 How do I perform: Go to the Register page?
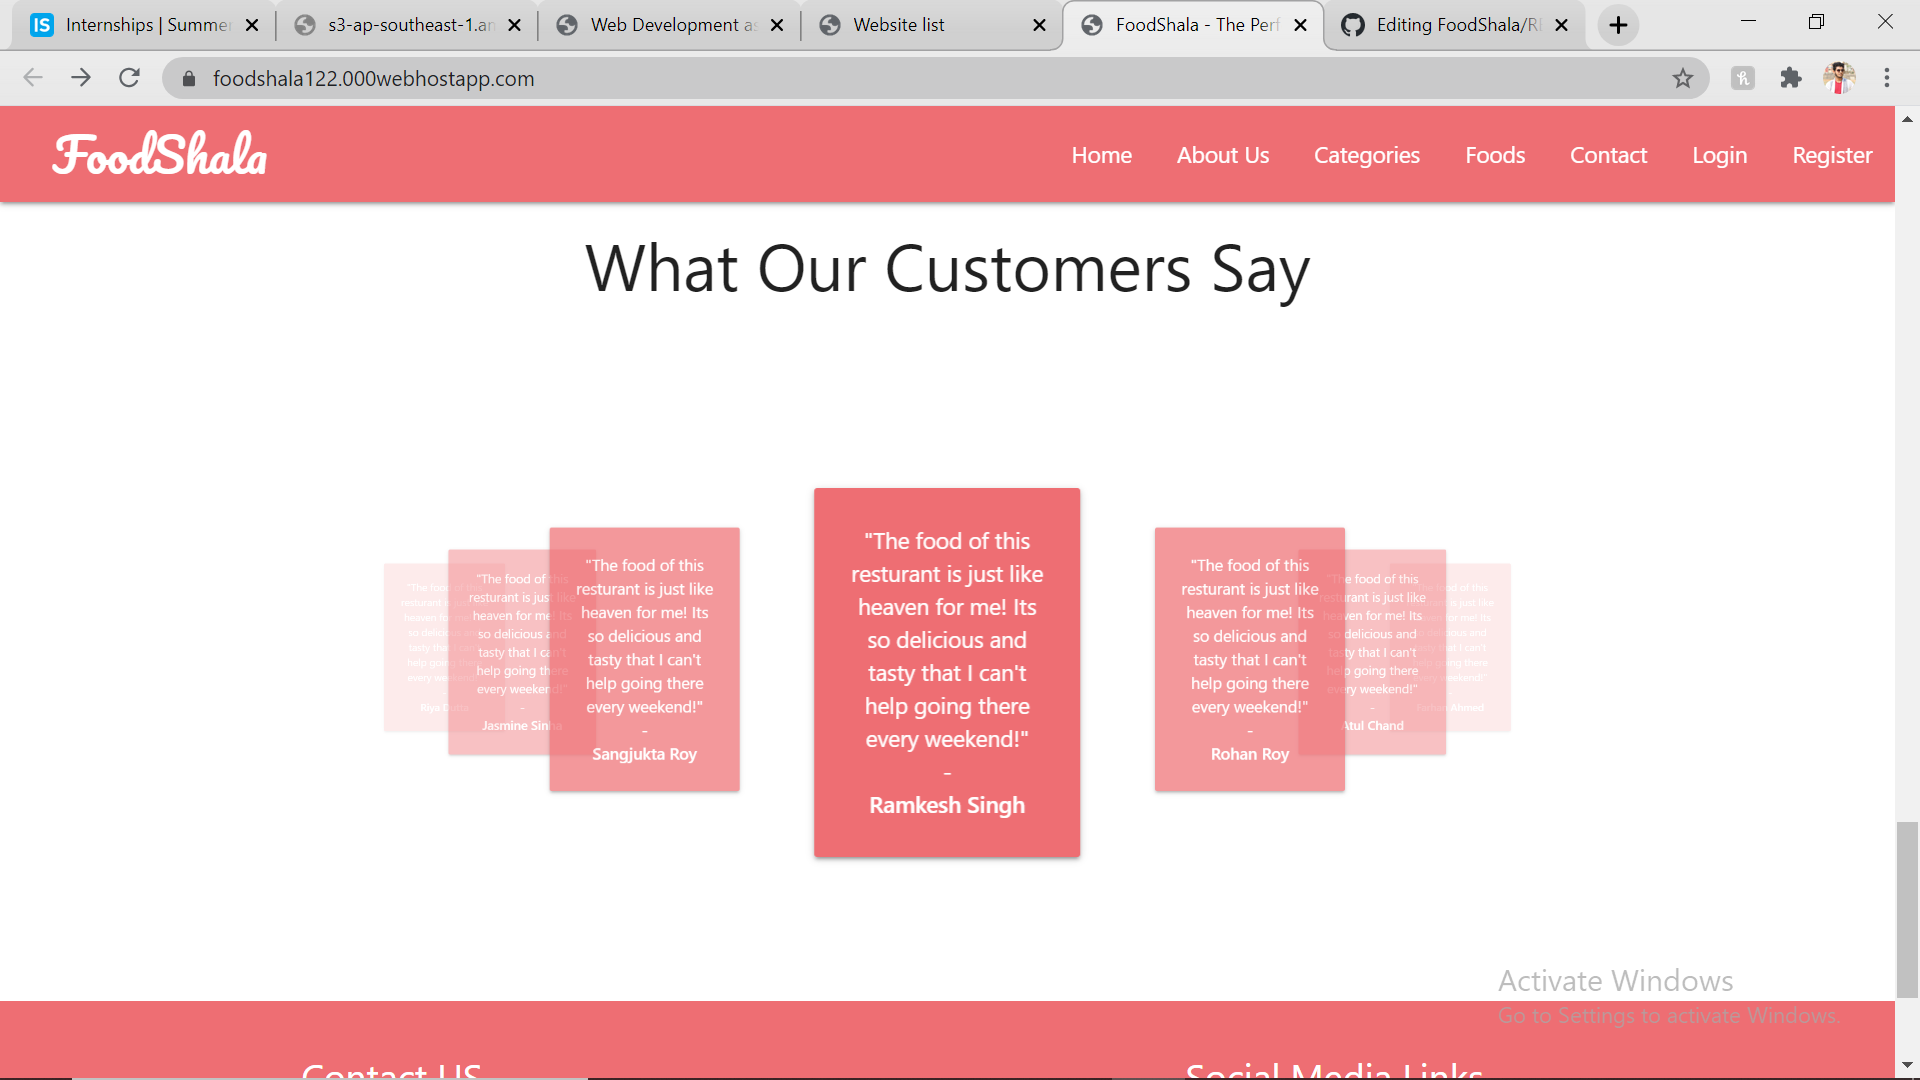1831,155
